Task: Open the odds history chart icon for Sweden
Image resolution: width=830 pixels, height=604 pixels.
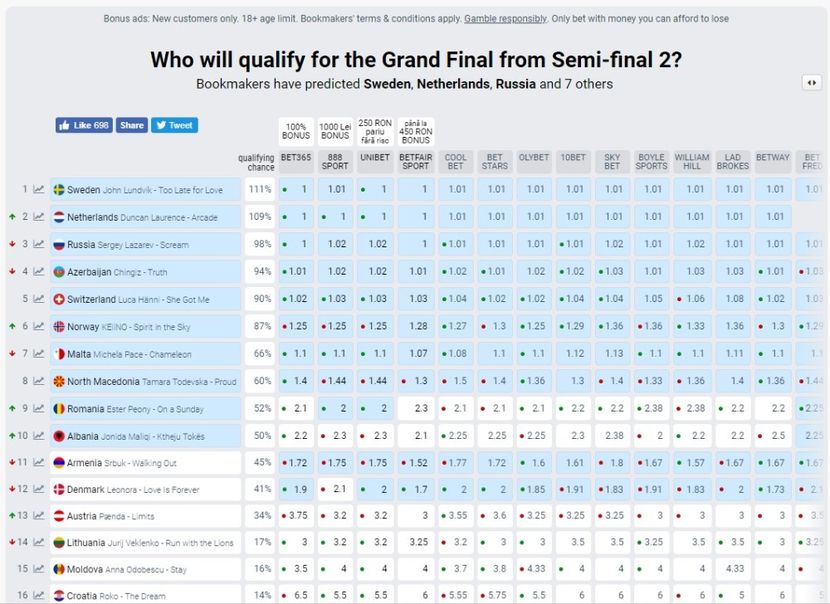Action: [39, 189]
